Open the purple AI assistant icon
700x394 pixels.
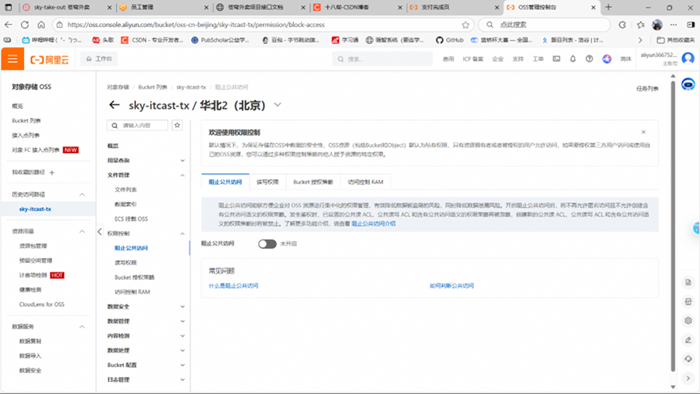click(607, 59)
